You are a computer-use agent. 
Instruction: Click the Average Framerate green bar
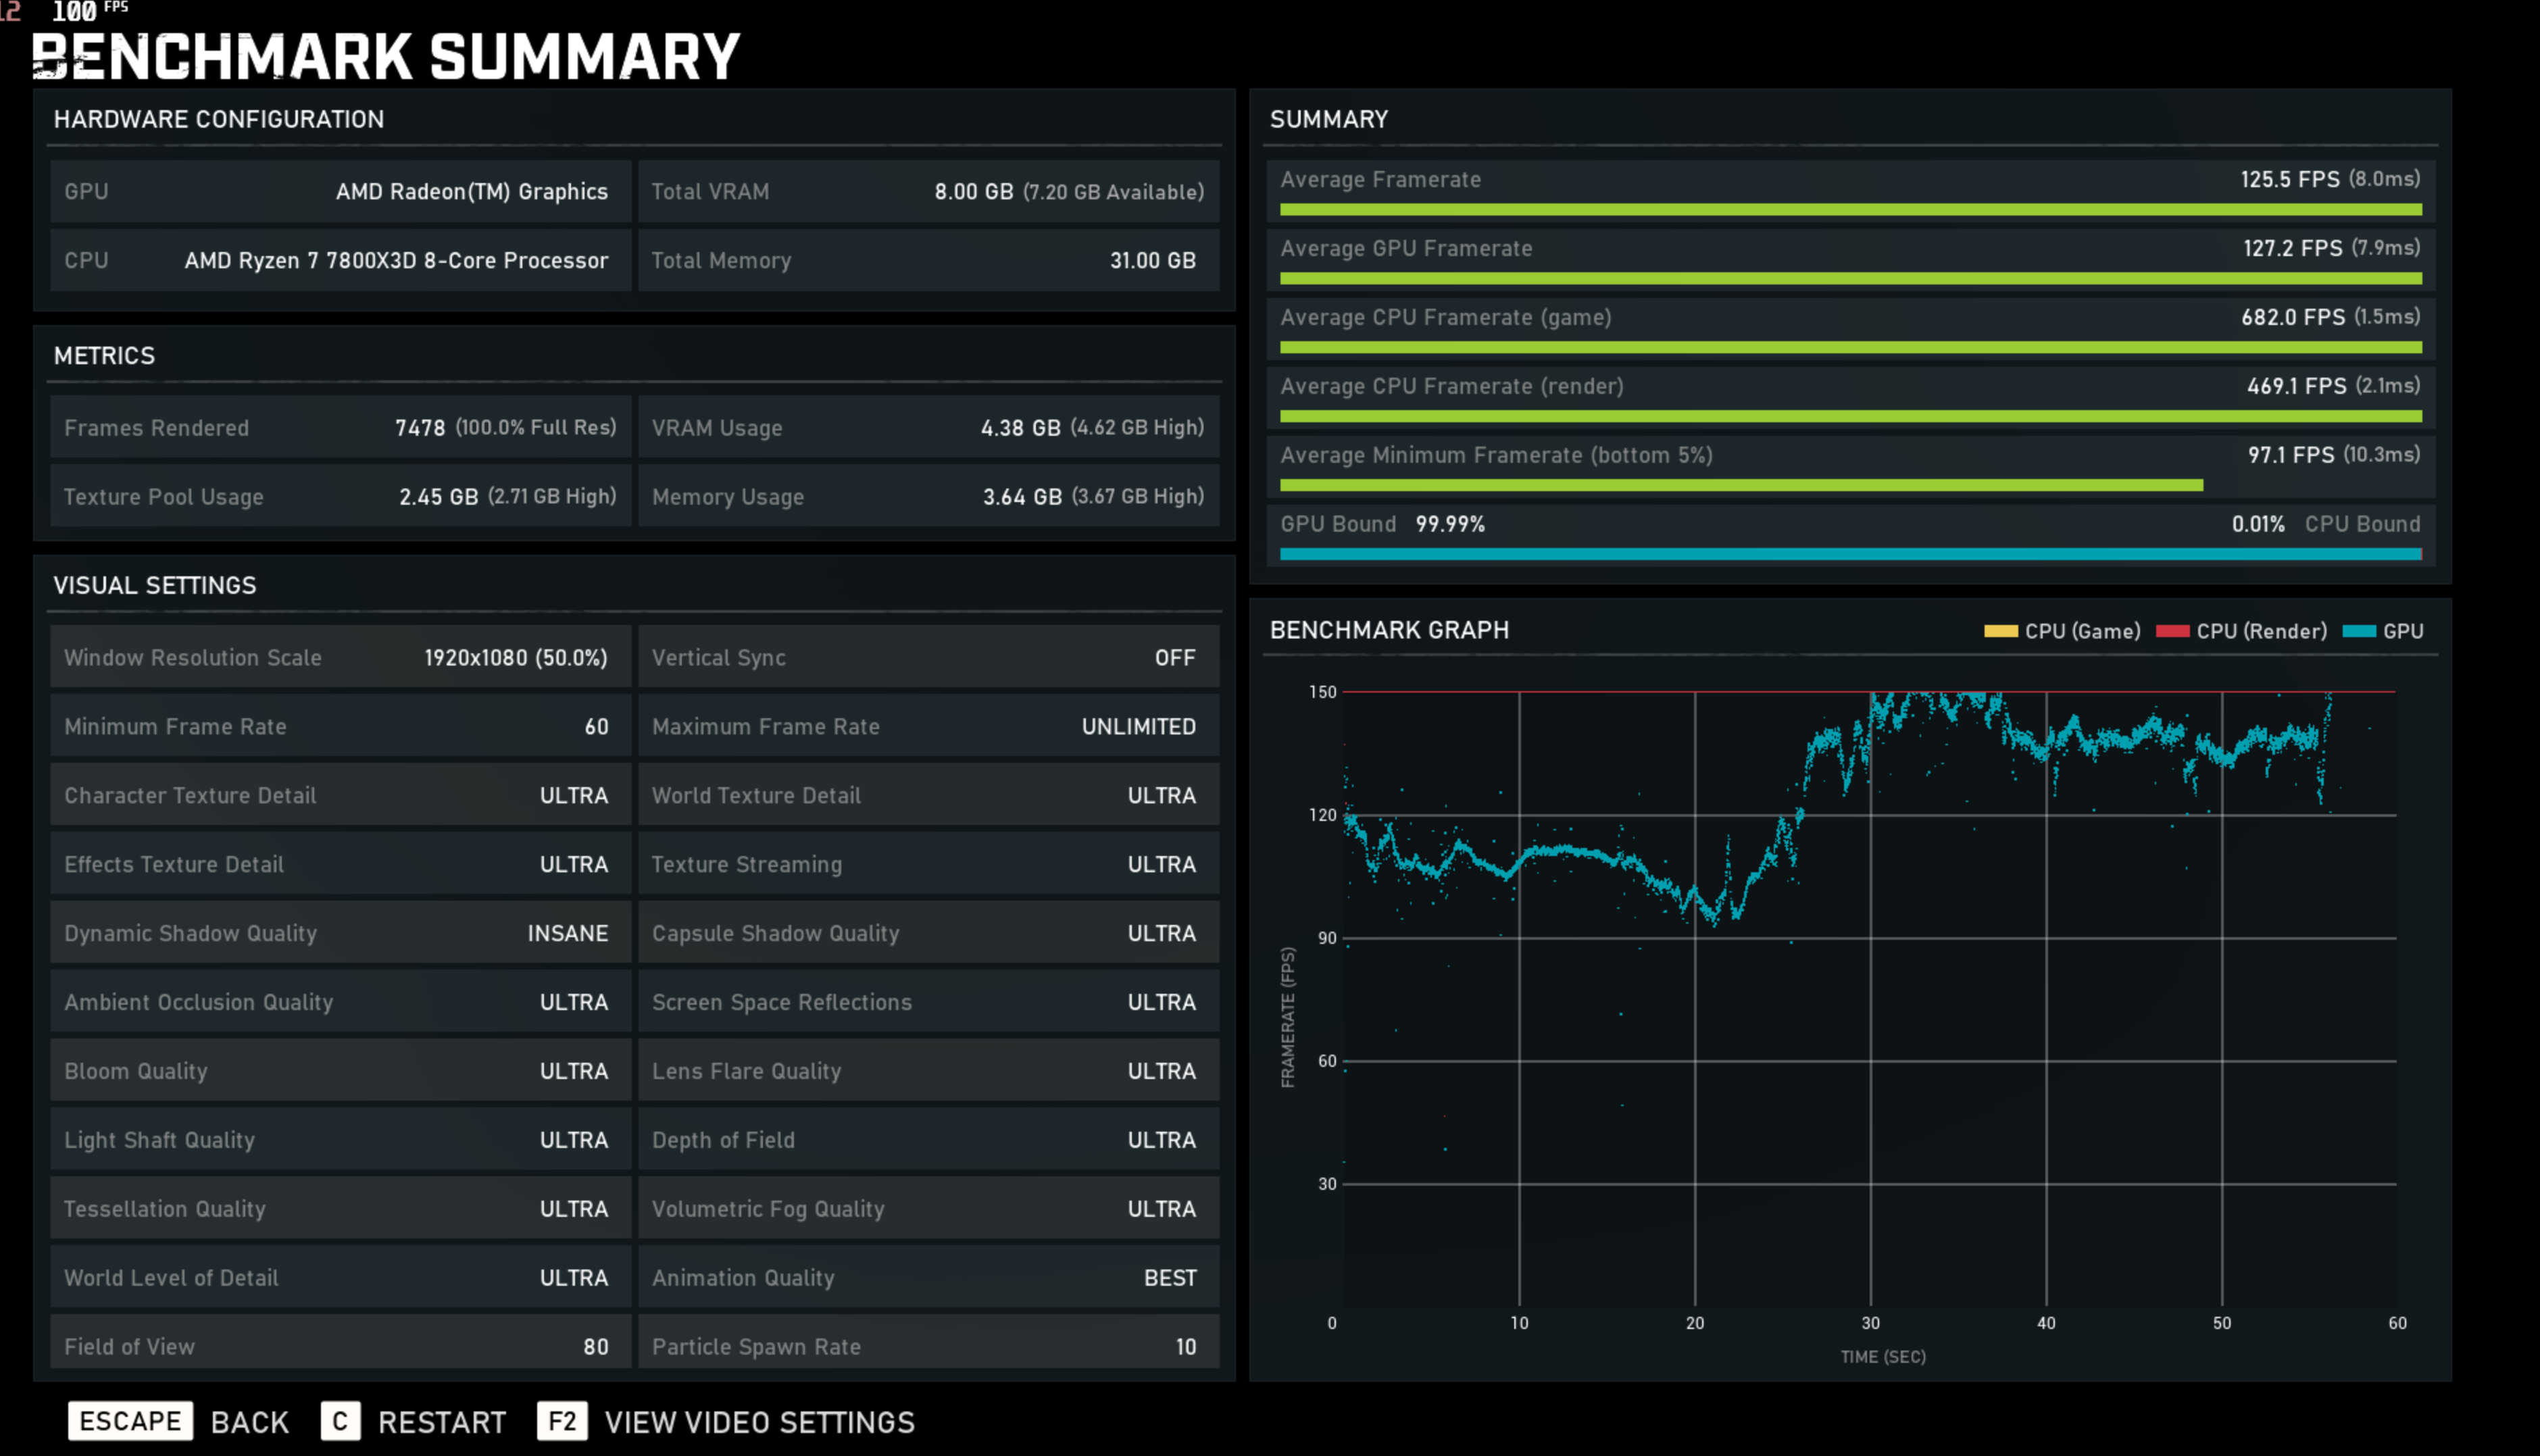[x=1851, y=210]
